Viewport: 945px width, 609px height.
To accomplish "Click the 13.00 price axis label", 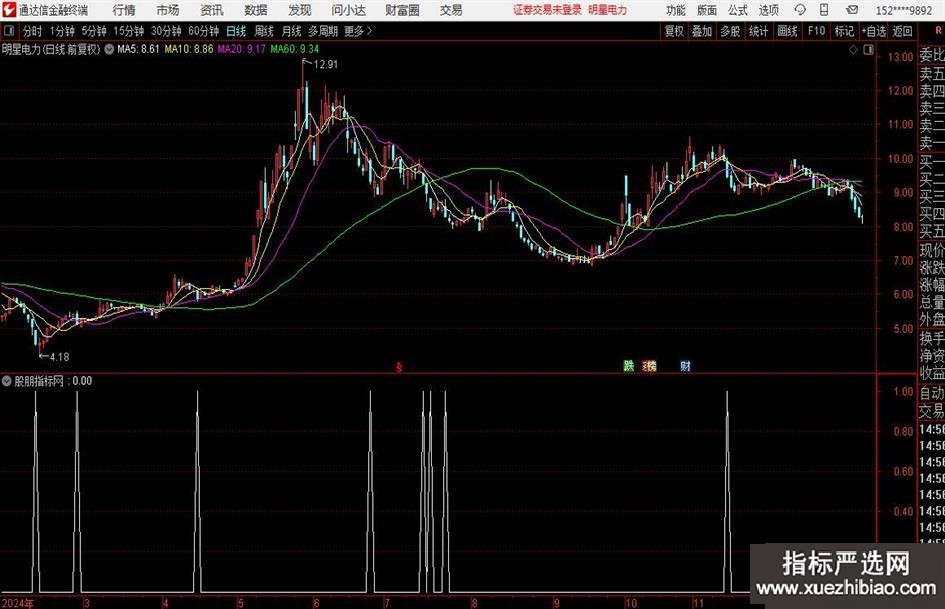I will pos(900,57).
